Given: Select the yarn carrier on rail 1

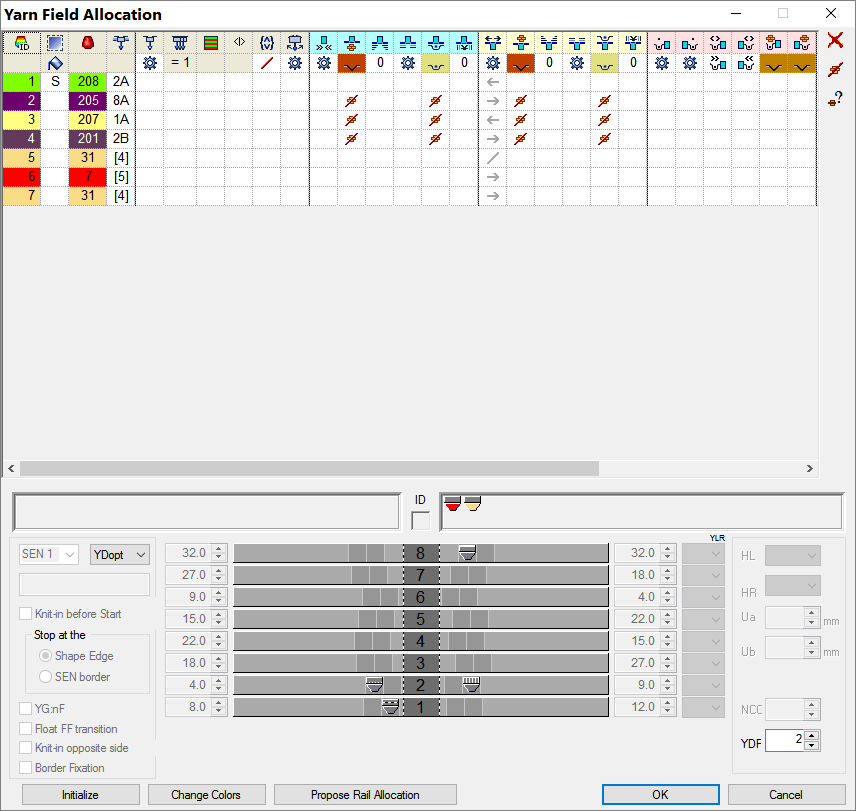Looking at the screenshot, I should pos(391,707).
